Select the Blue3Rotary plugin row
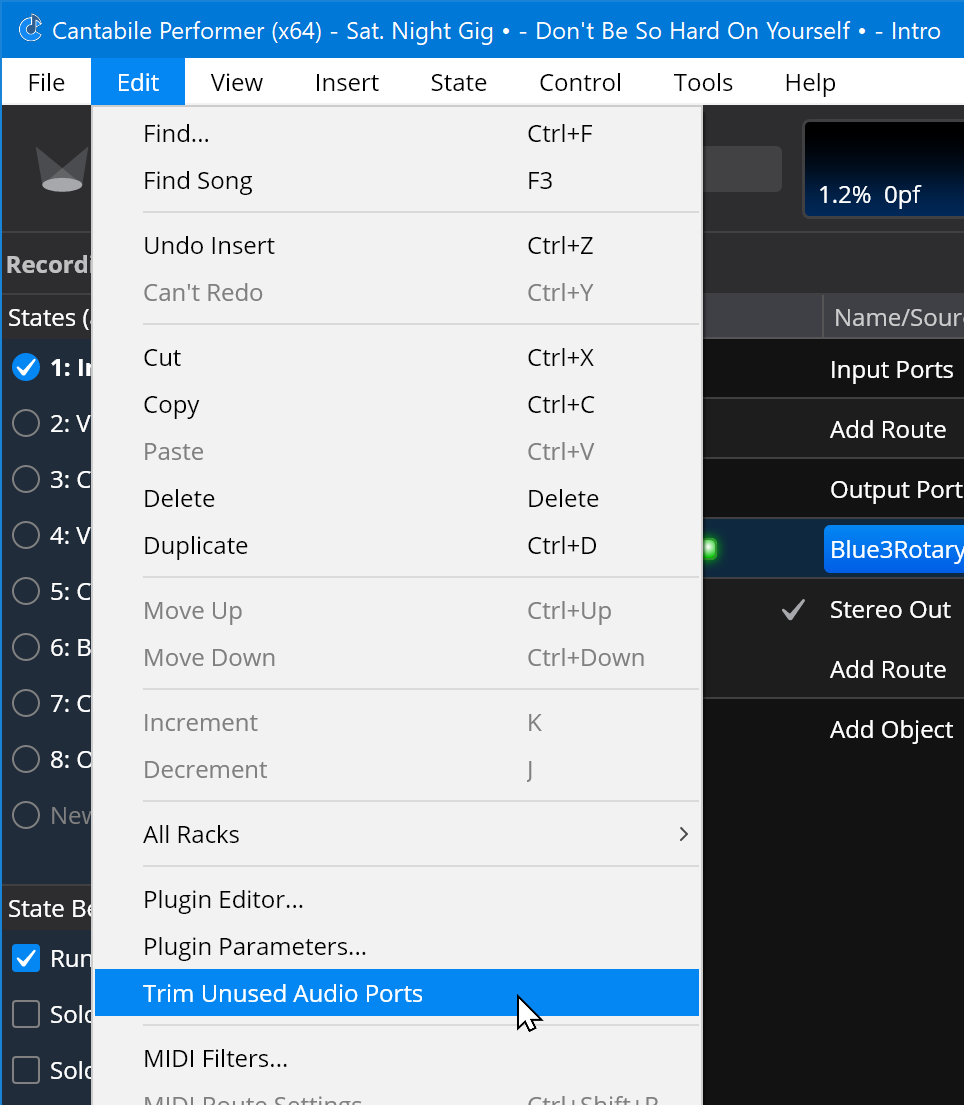Image resolution: width=964 pixels, height=1105 pixels. (895, 550)
